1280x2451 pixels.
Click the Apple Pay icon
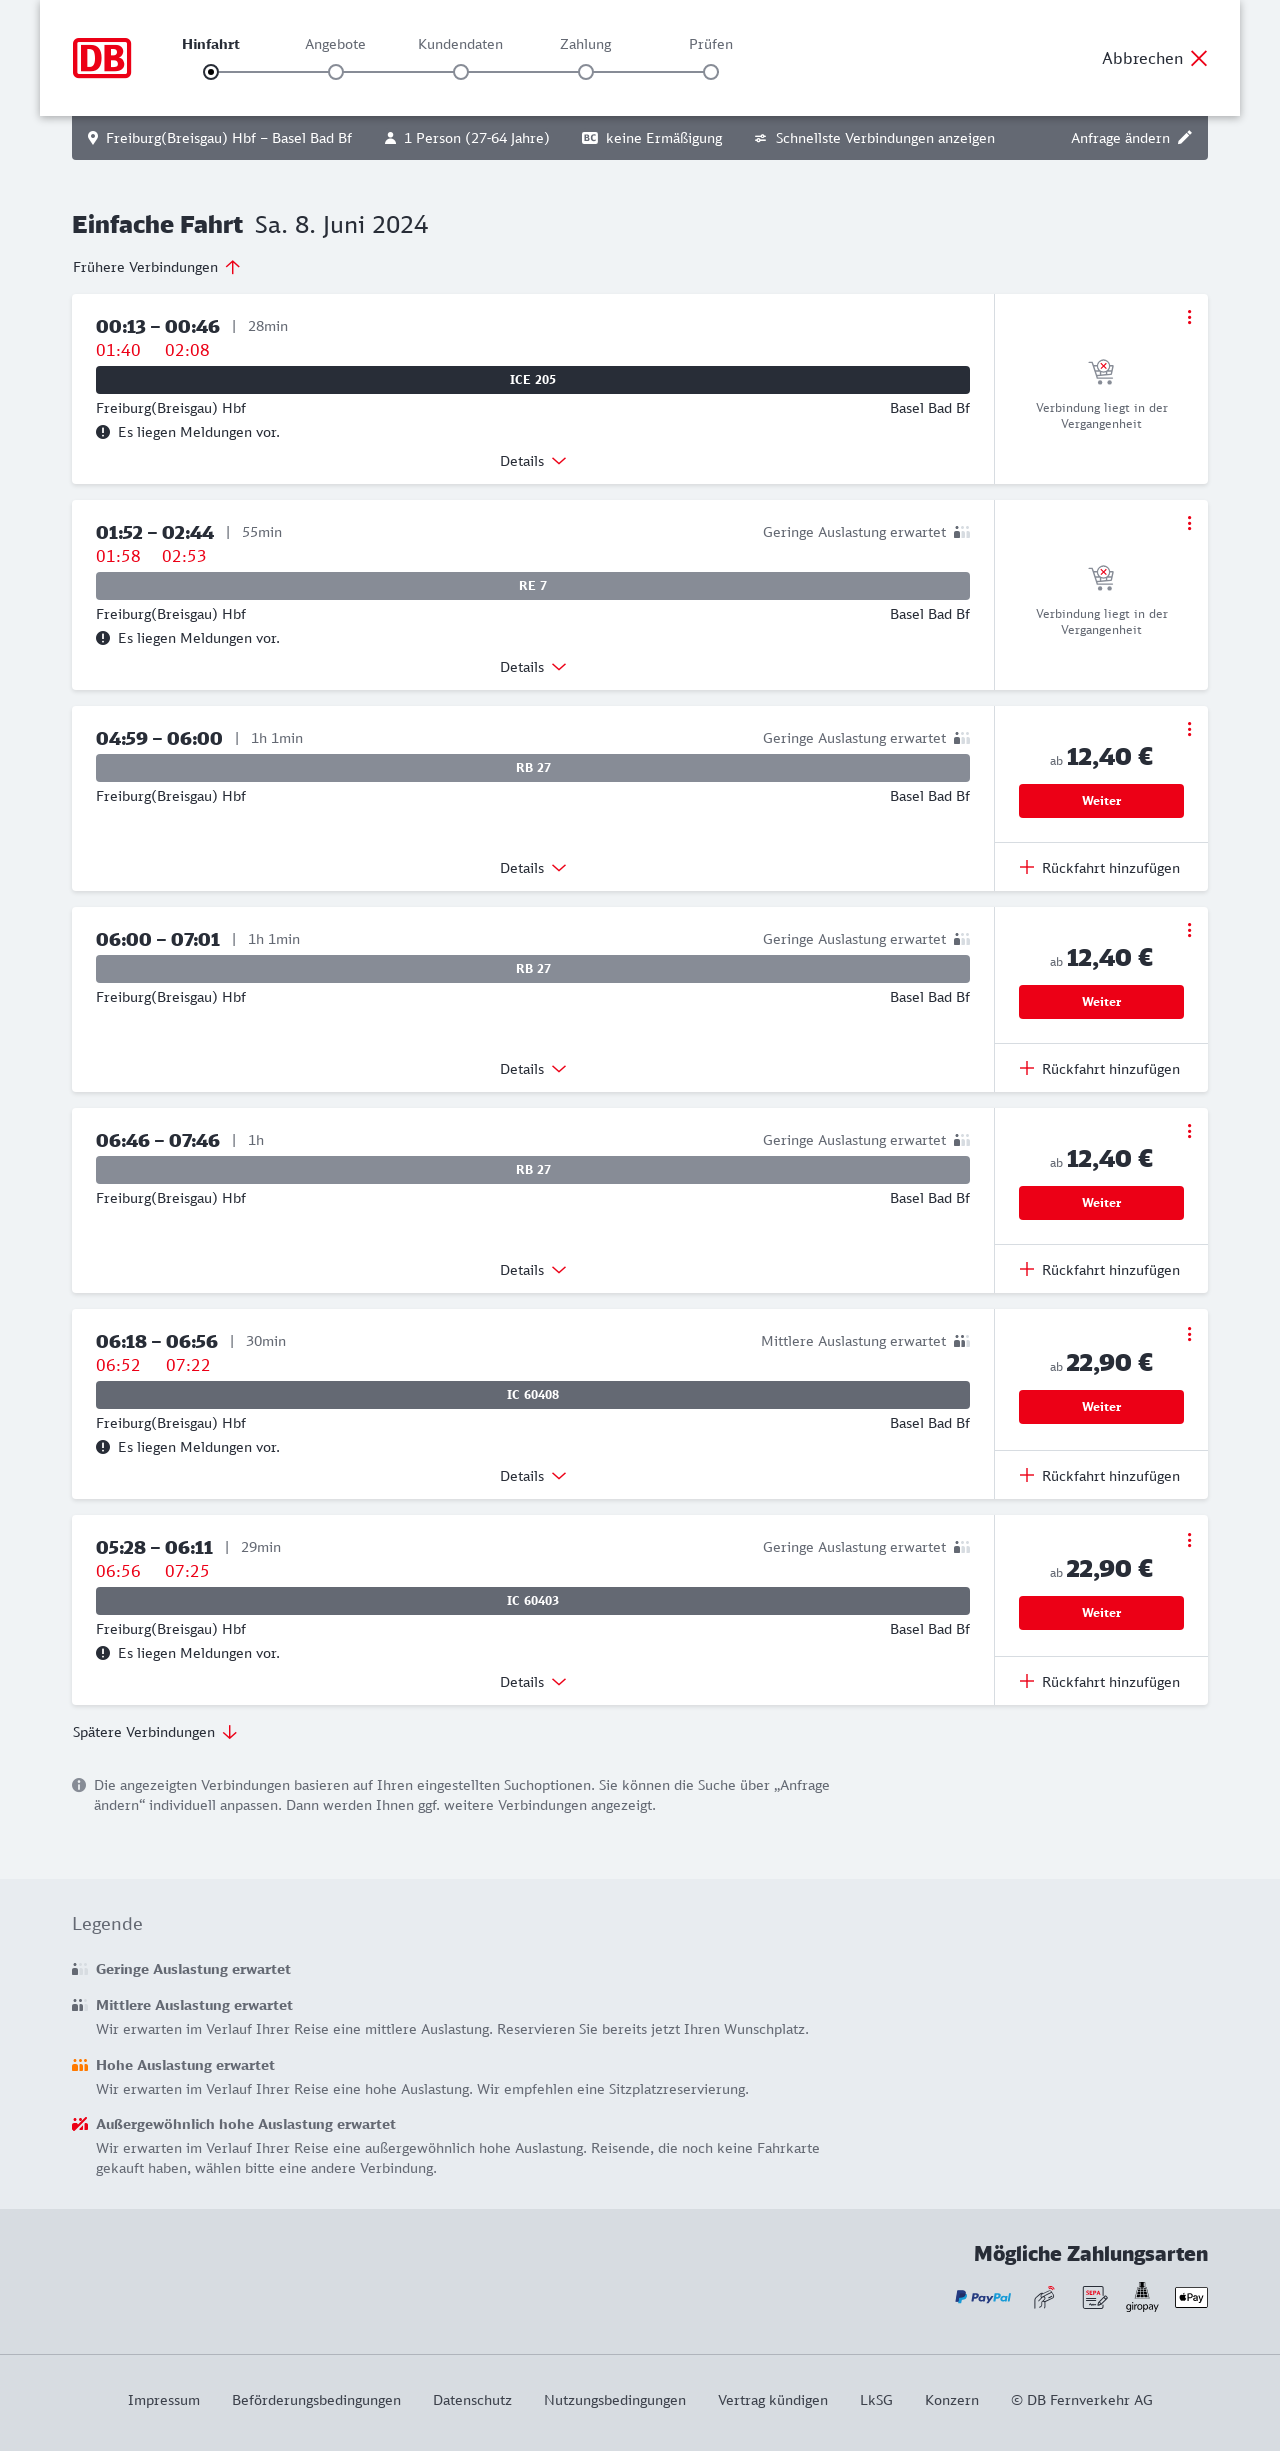tap(1191, 2297)
